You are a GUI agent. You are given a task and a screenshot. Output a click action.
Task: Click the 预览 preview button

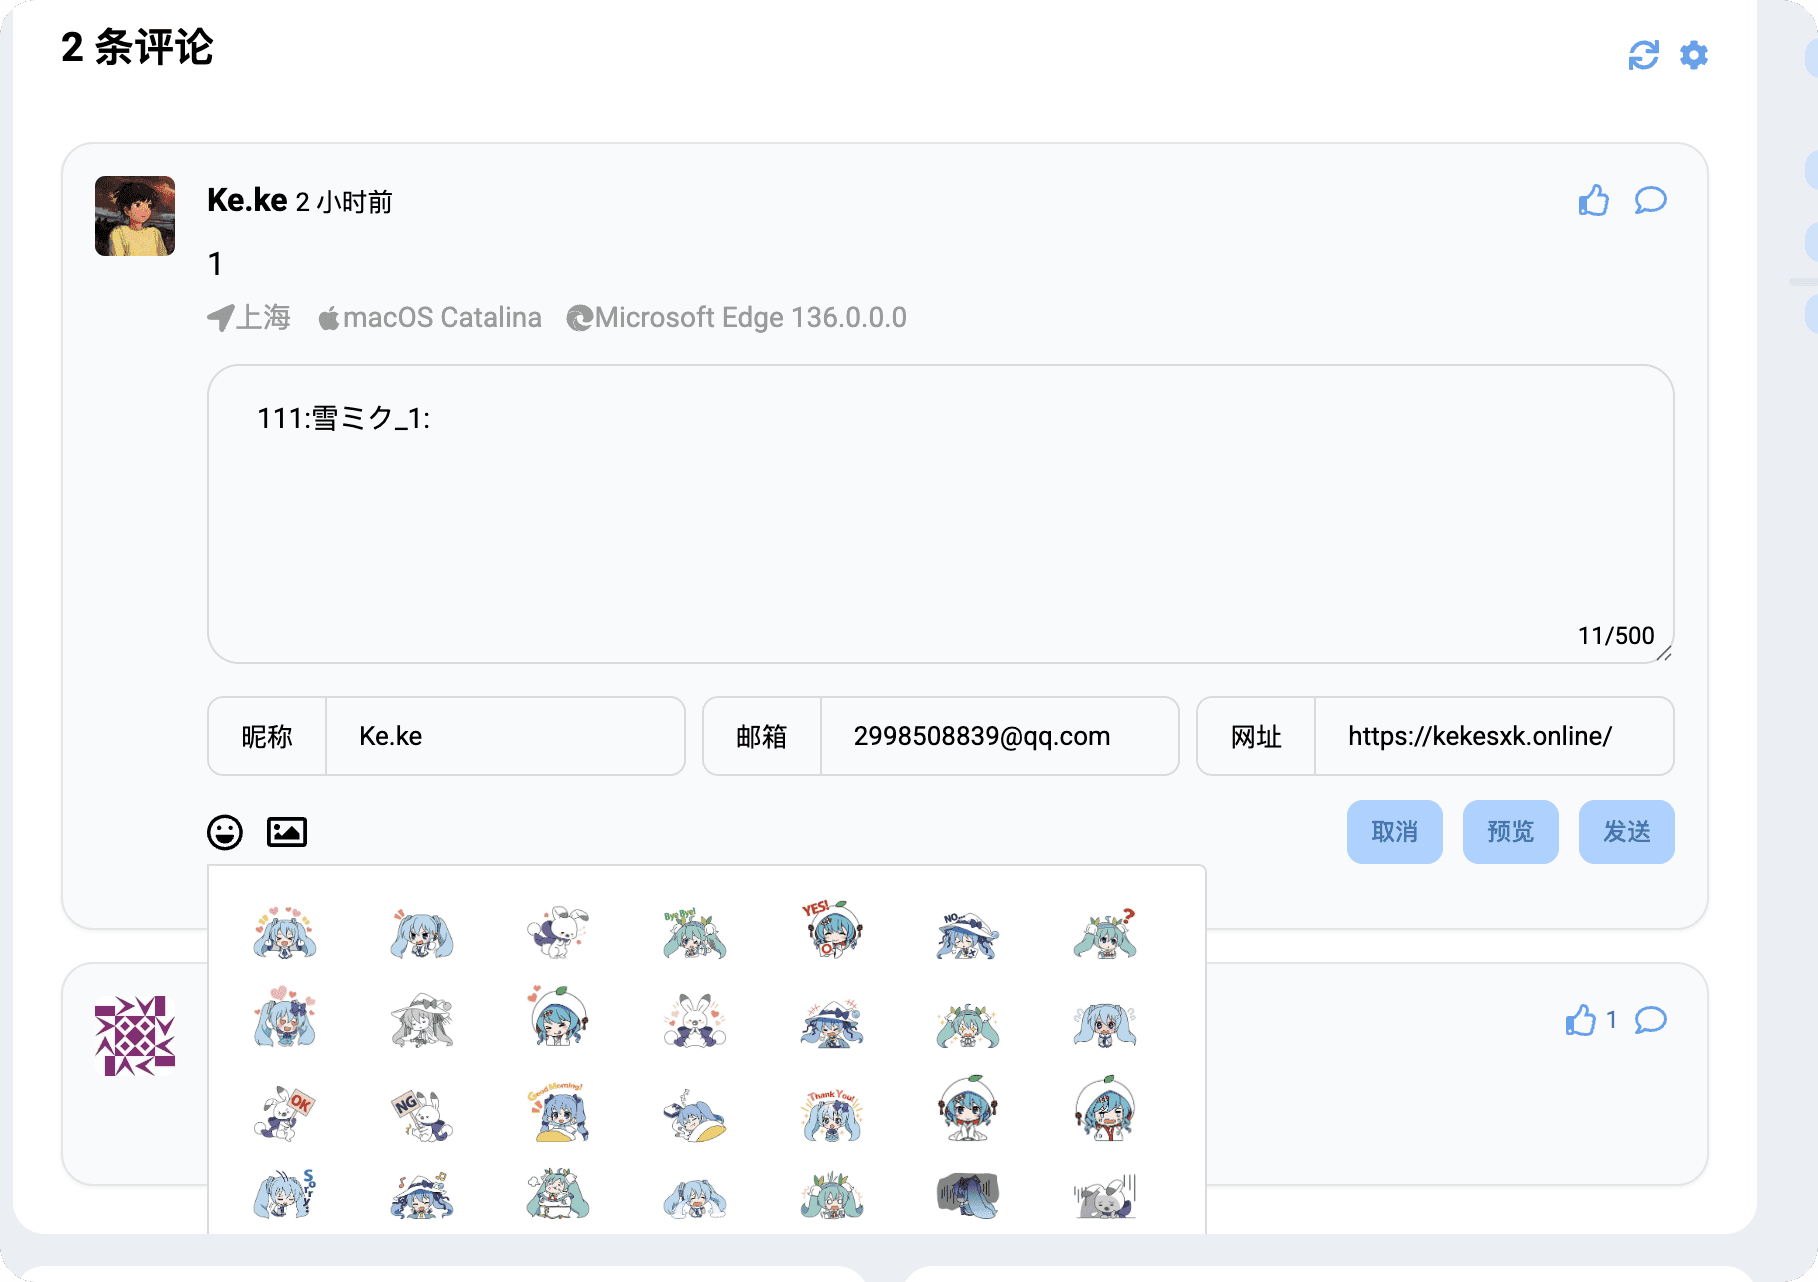pyautogui.click(x=1511, y=832)
